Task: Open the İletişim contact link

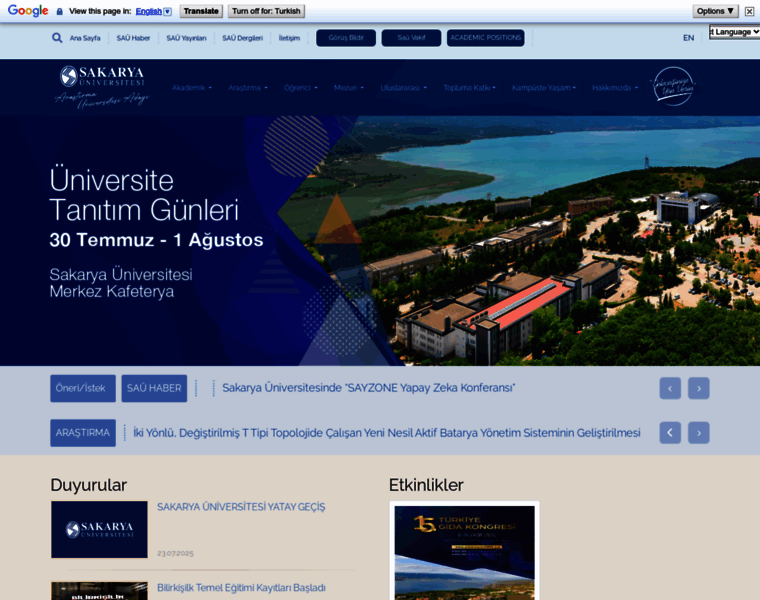Action: tap(289, 38)
